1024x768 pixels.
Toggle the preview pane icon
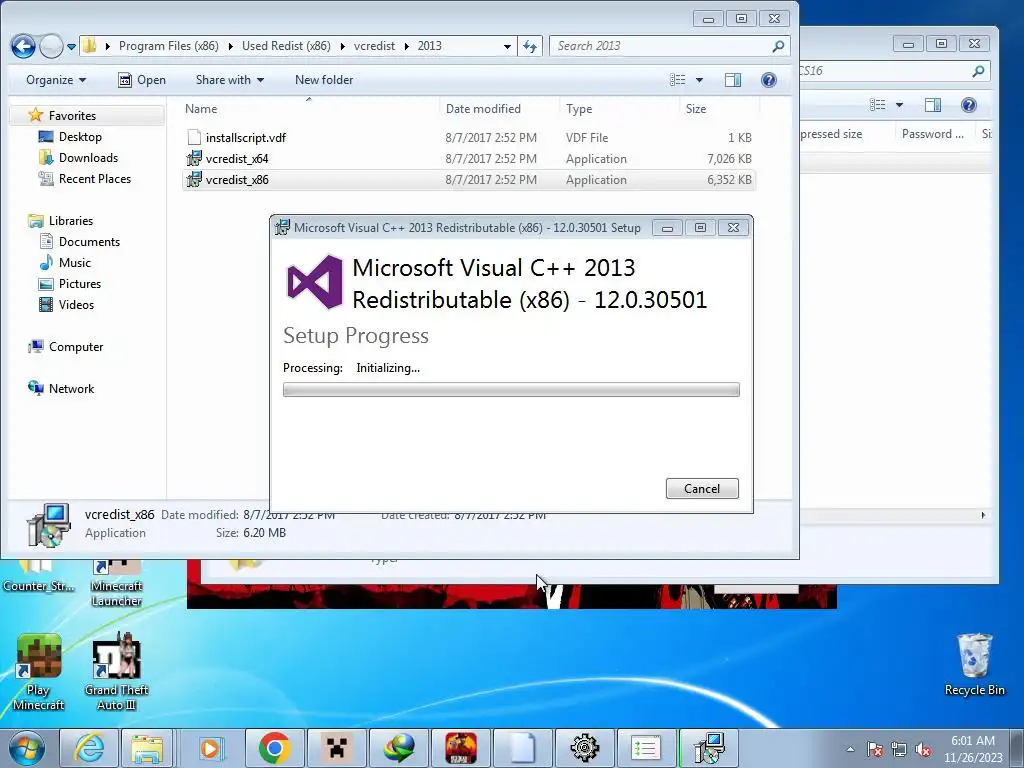pyautogui.click(x=733, y=80)
